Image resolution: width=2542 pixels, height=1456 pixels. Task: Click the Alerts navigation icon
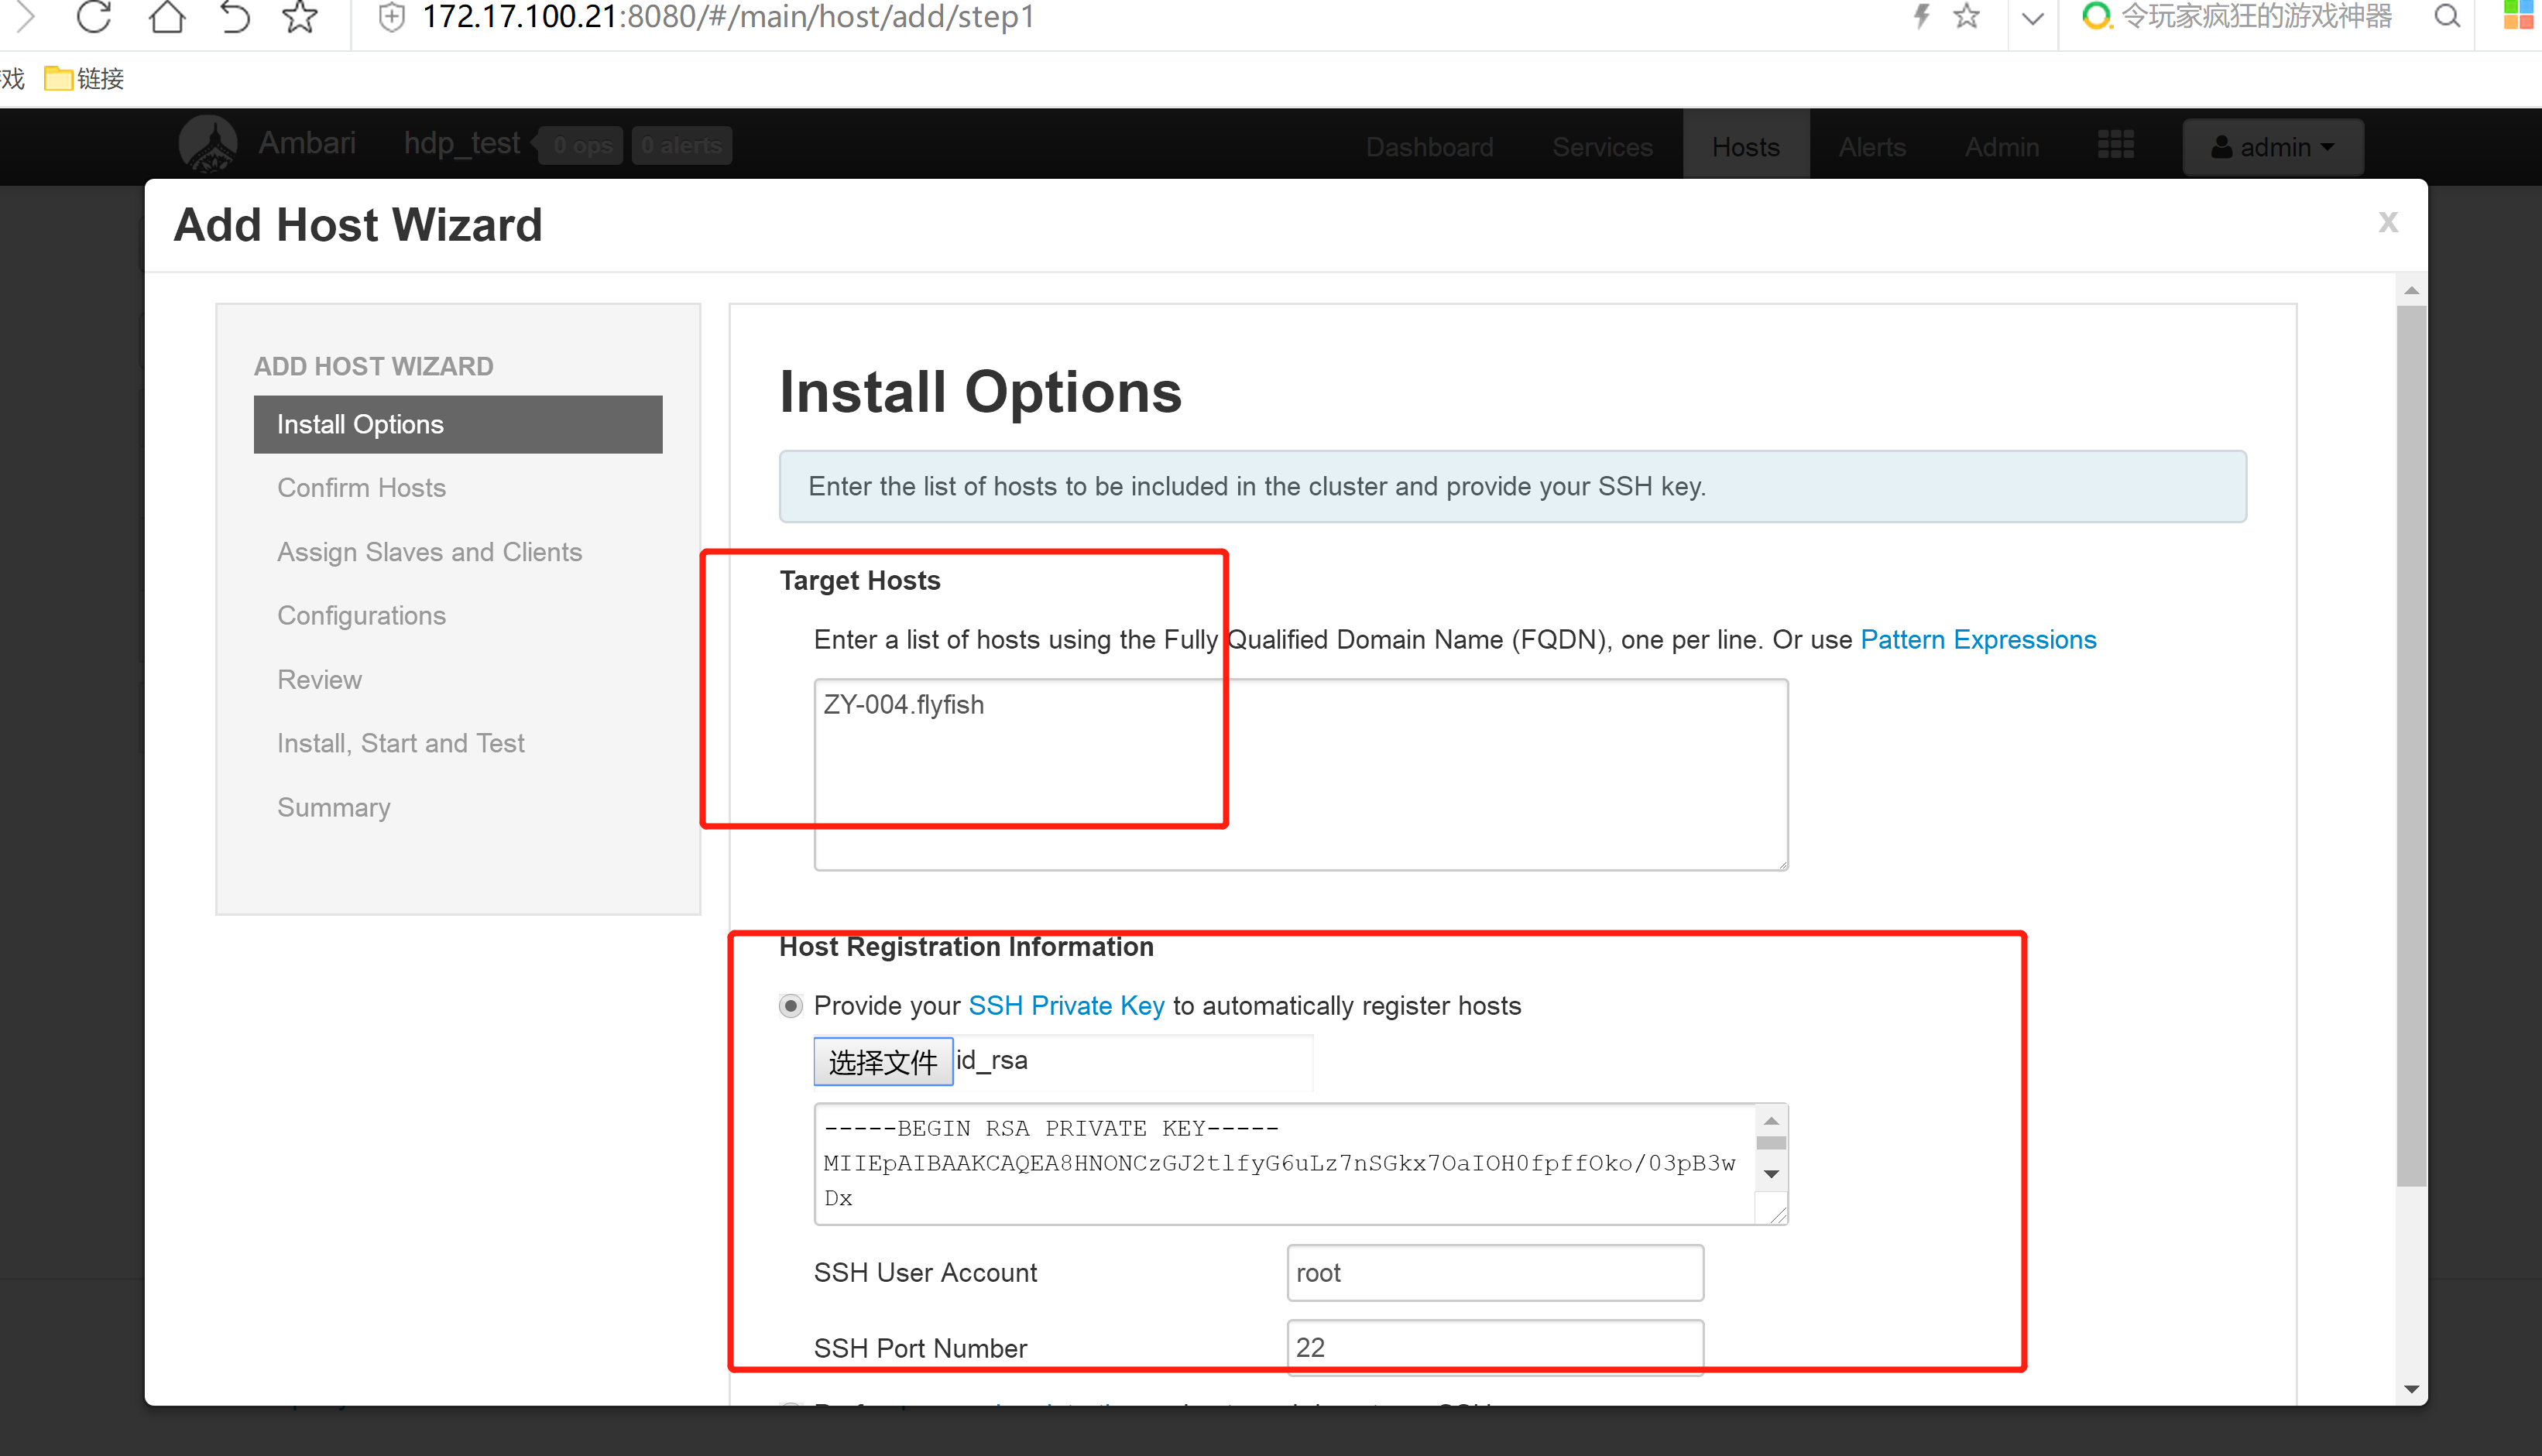point(1871,146)
